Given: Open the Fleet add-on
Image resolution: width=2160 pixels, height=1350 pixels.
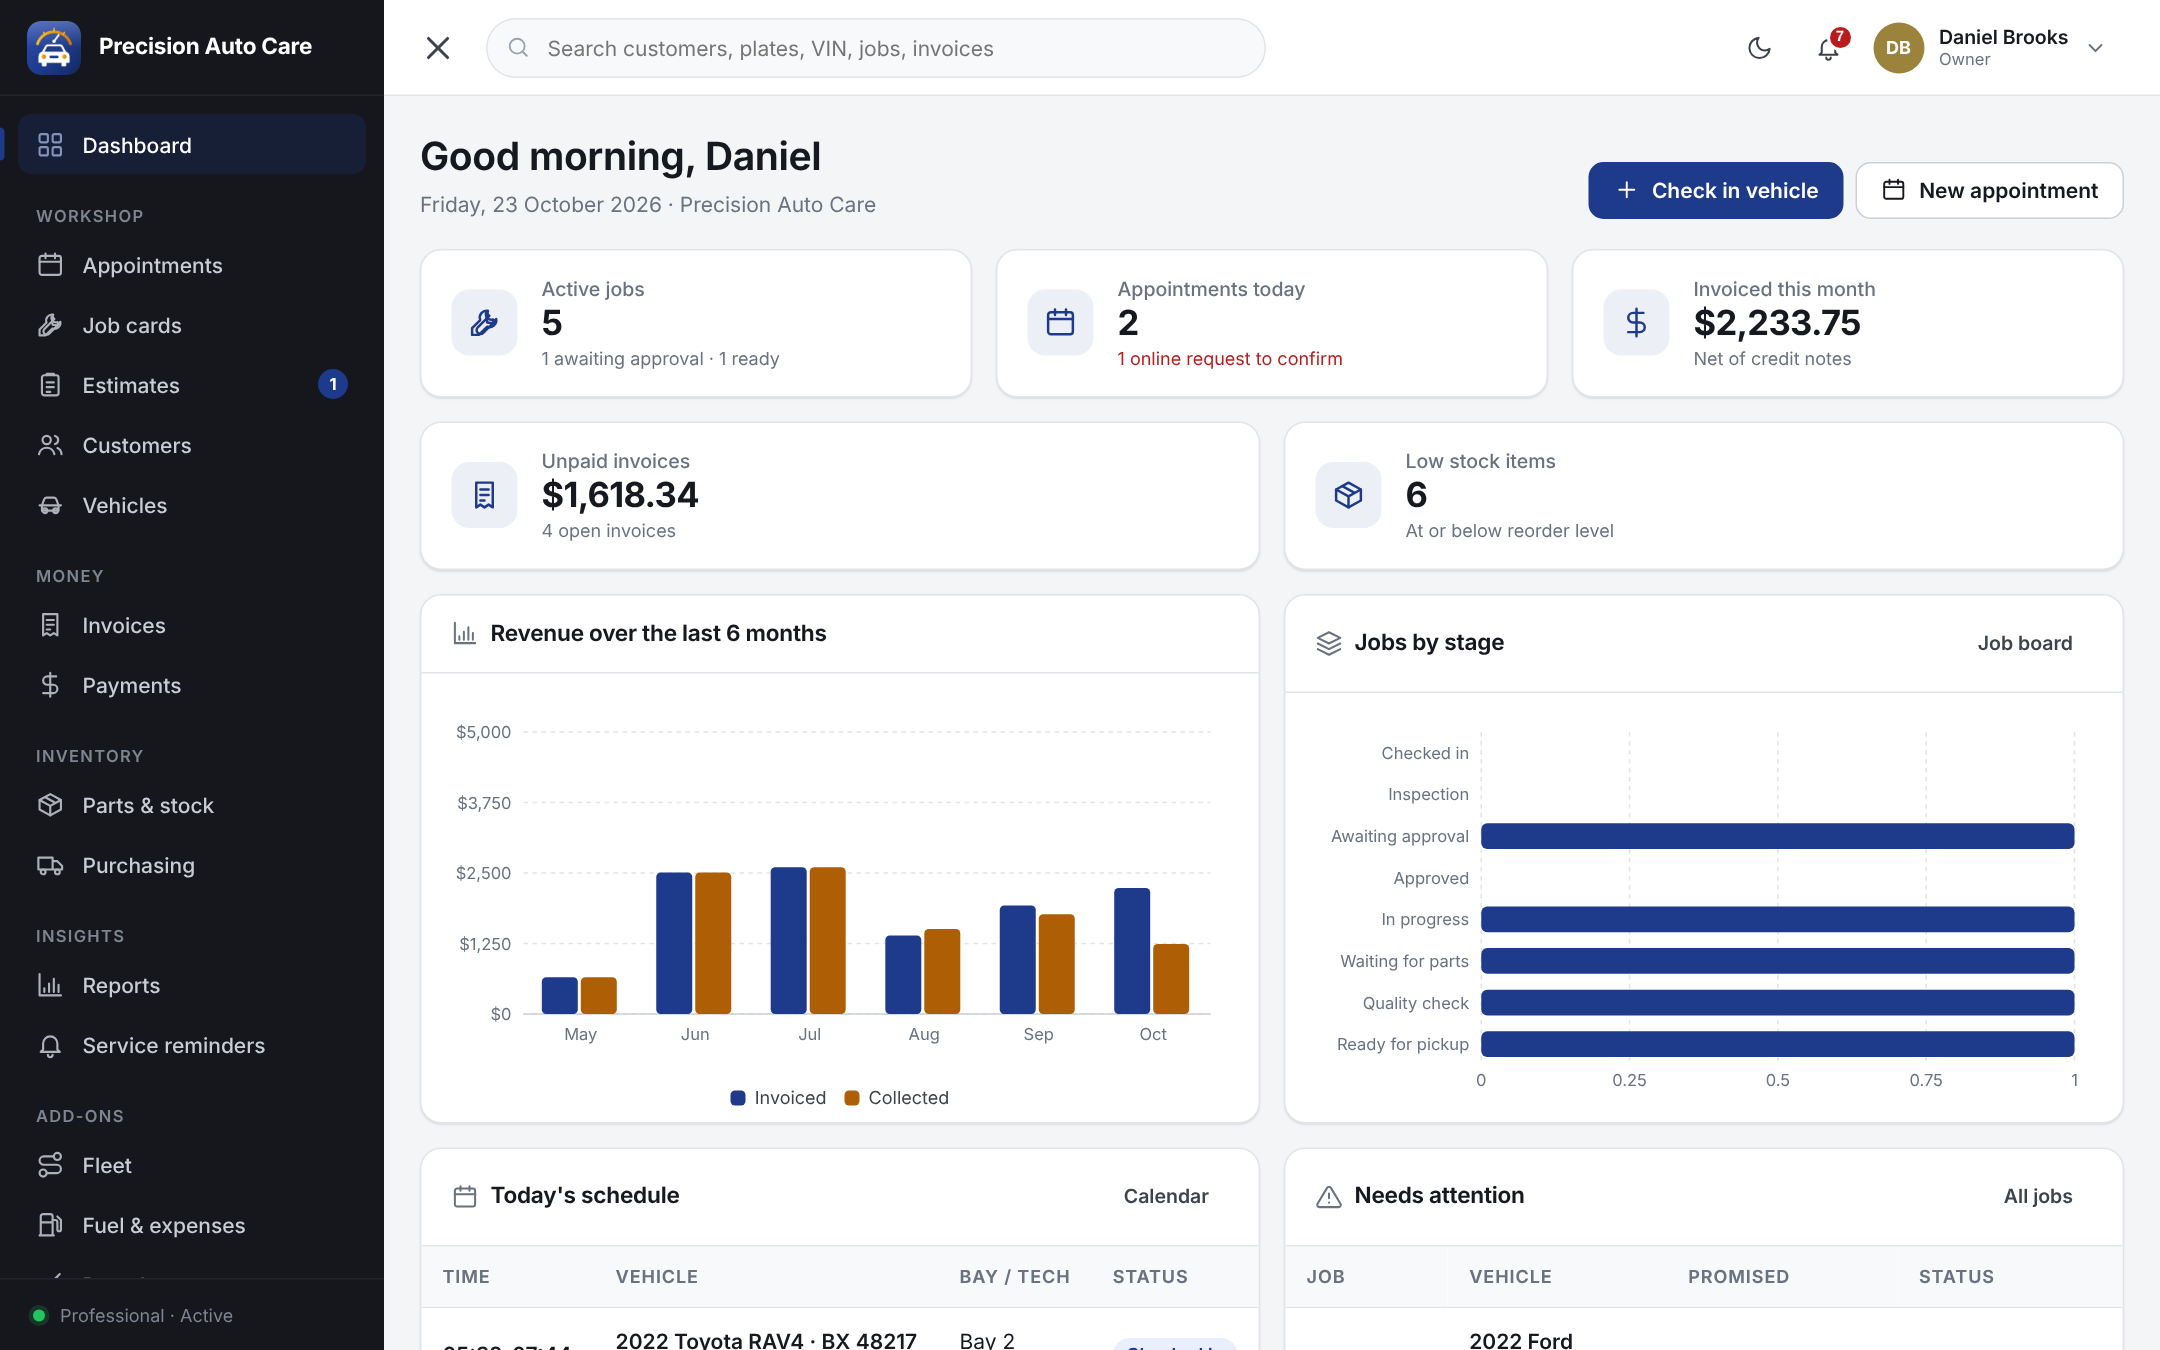Looking at the screenshot, I should [192, 1165].
